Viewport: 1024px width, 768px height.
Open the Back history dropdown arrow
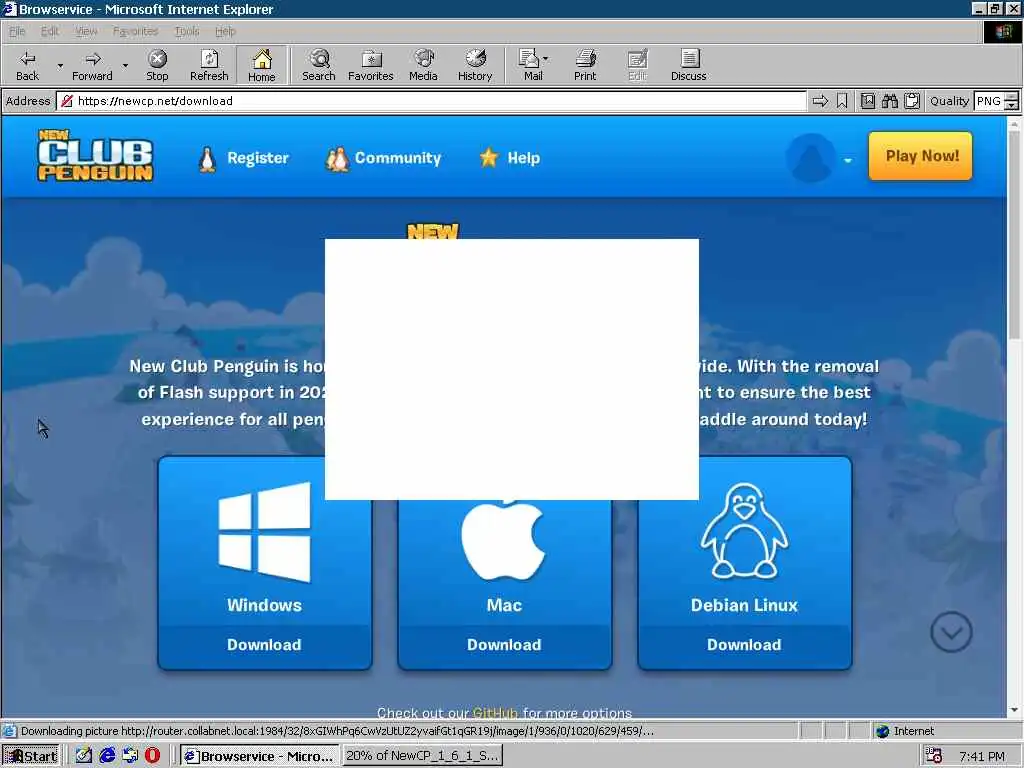(x=60, y=65)
